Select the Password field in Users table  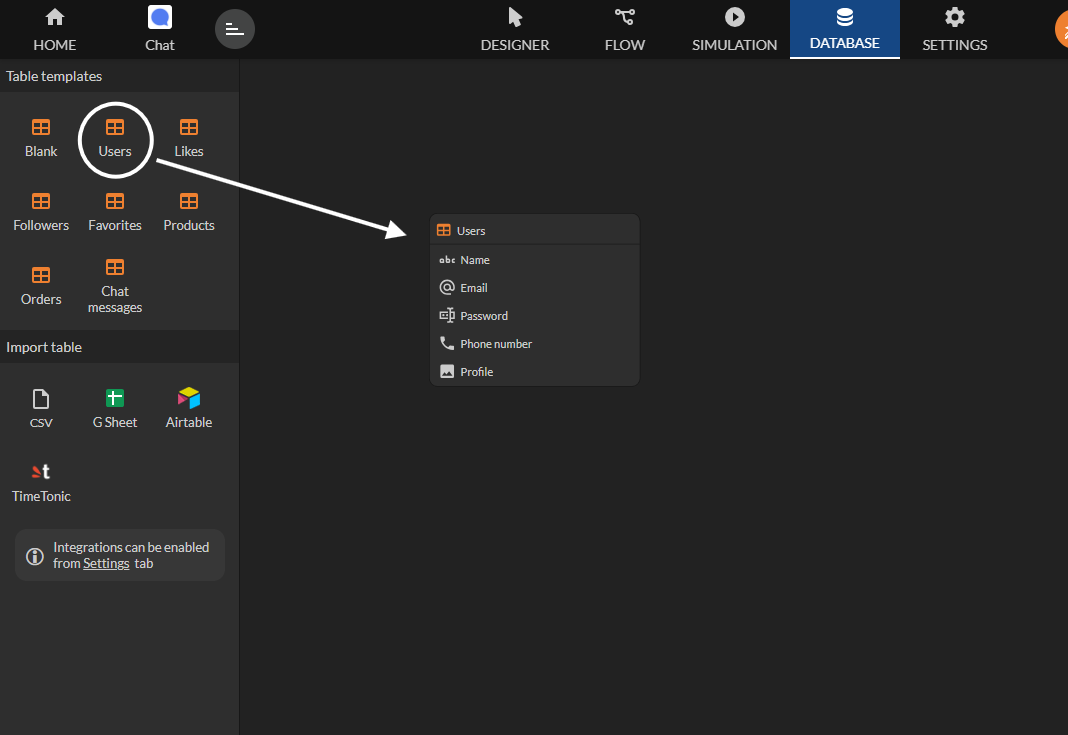pos(535,315)
